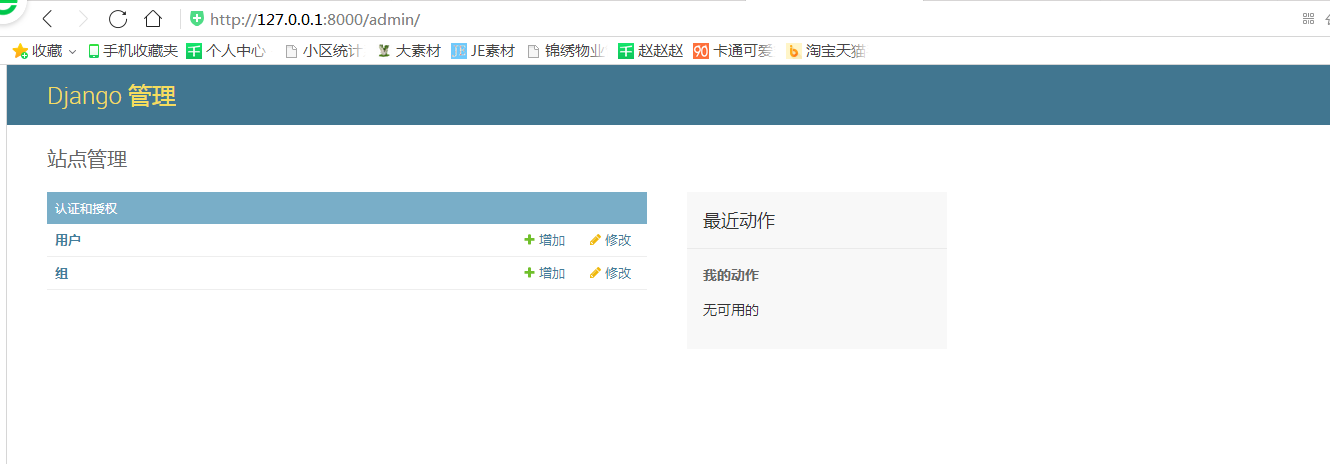
Task: Click 修改 in the 组 row
Action: point(610,273)
